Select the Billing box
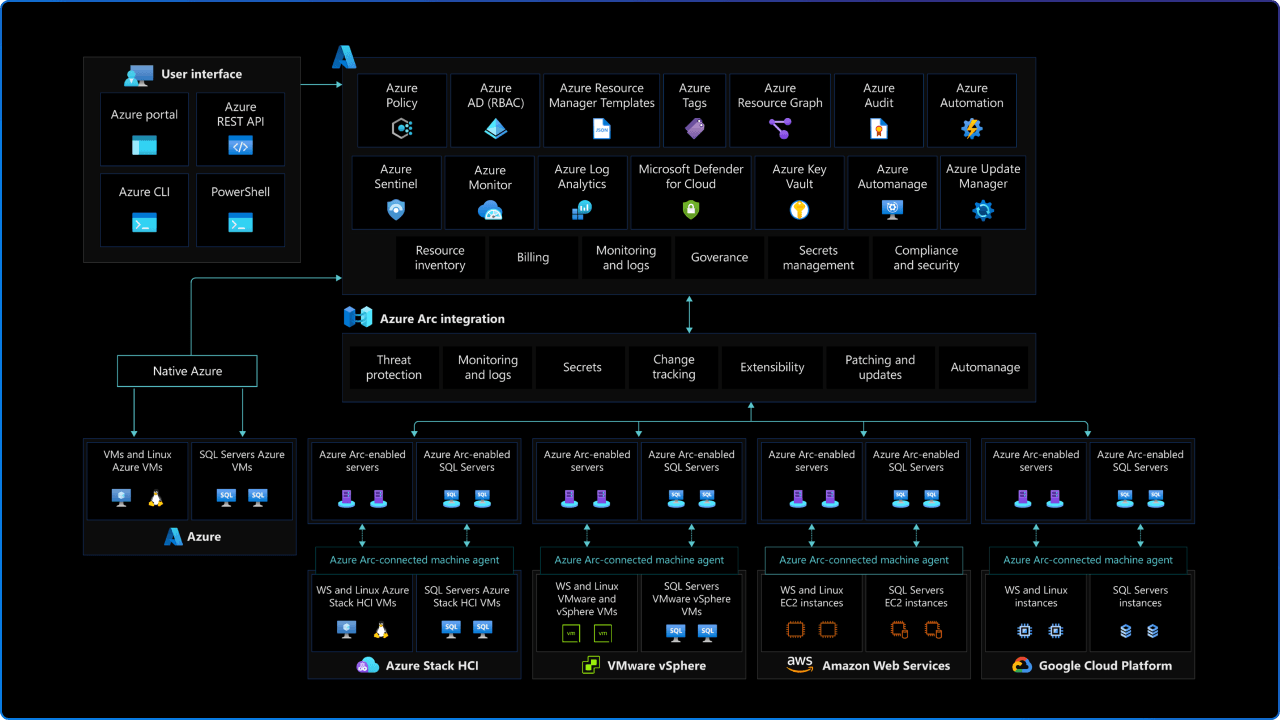 point(533,258)
